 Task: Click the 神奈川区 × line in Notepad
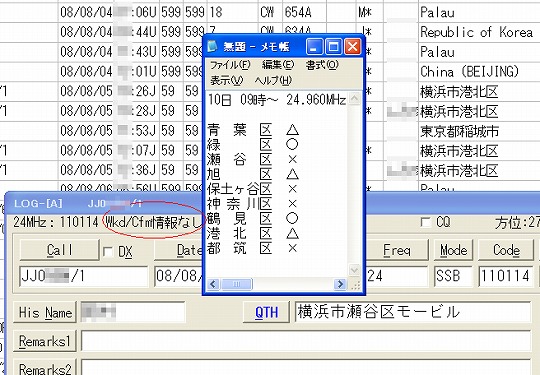pyautogui.click(x=253, y=204)
